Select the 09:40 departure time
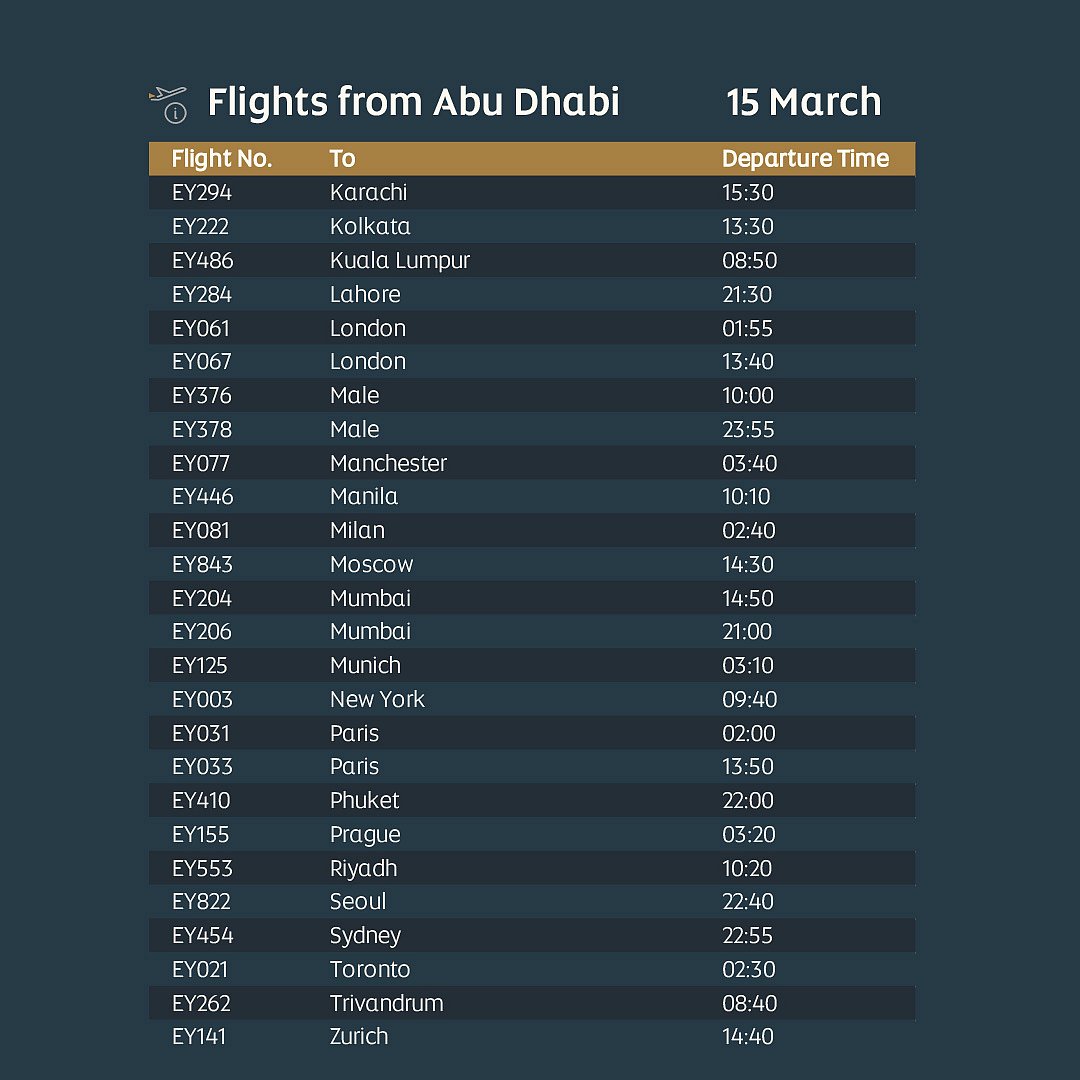 pos(749,699)
